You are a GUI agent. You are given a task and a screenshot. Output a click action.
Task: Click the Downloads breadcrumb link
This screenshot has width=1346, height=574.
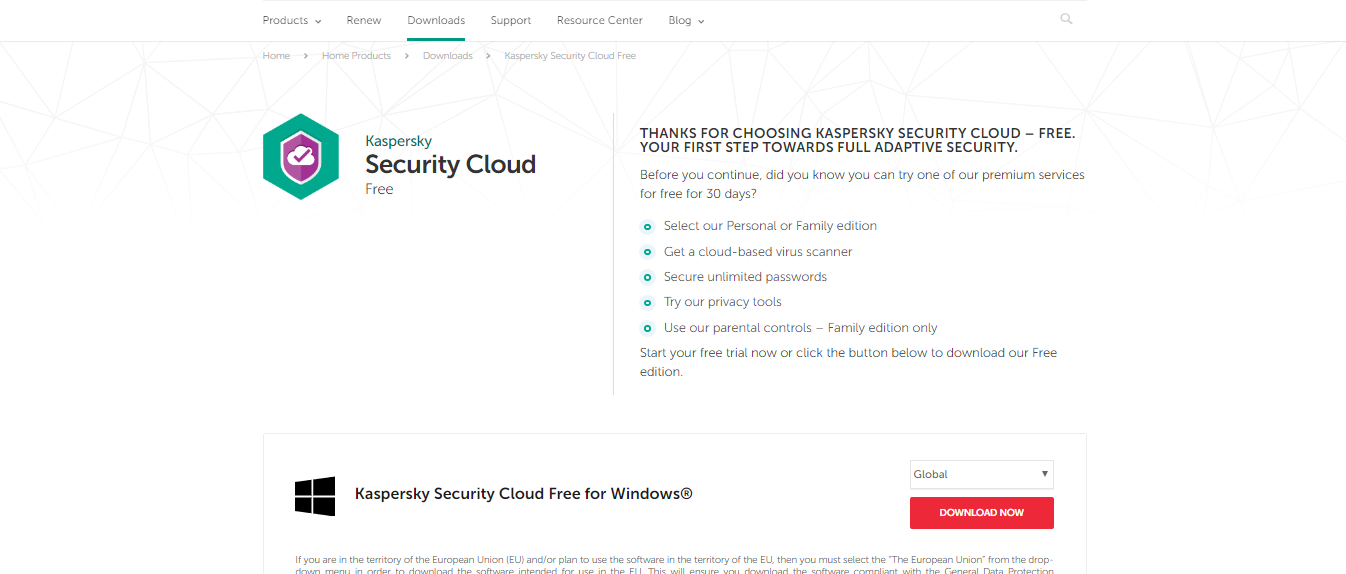coord(448,56)
